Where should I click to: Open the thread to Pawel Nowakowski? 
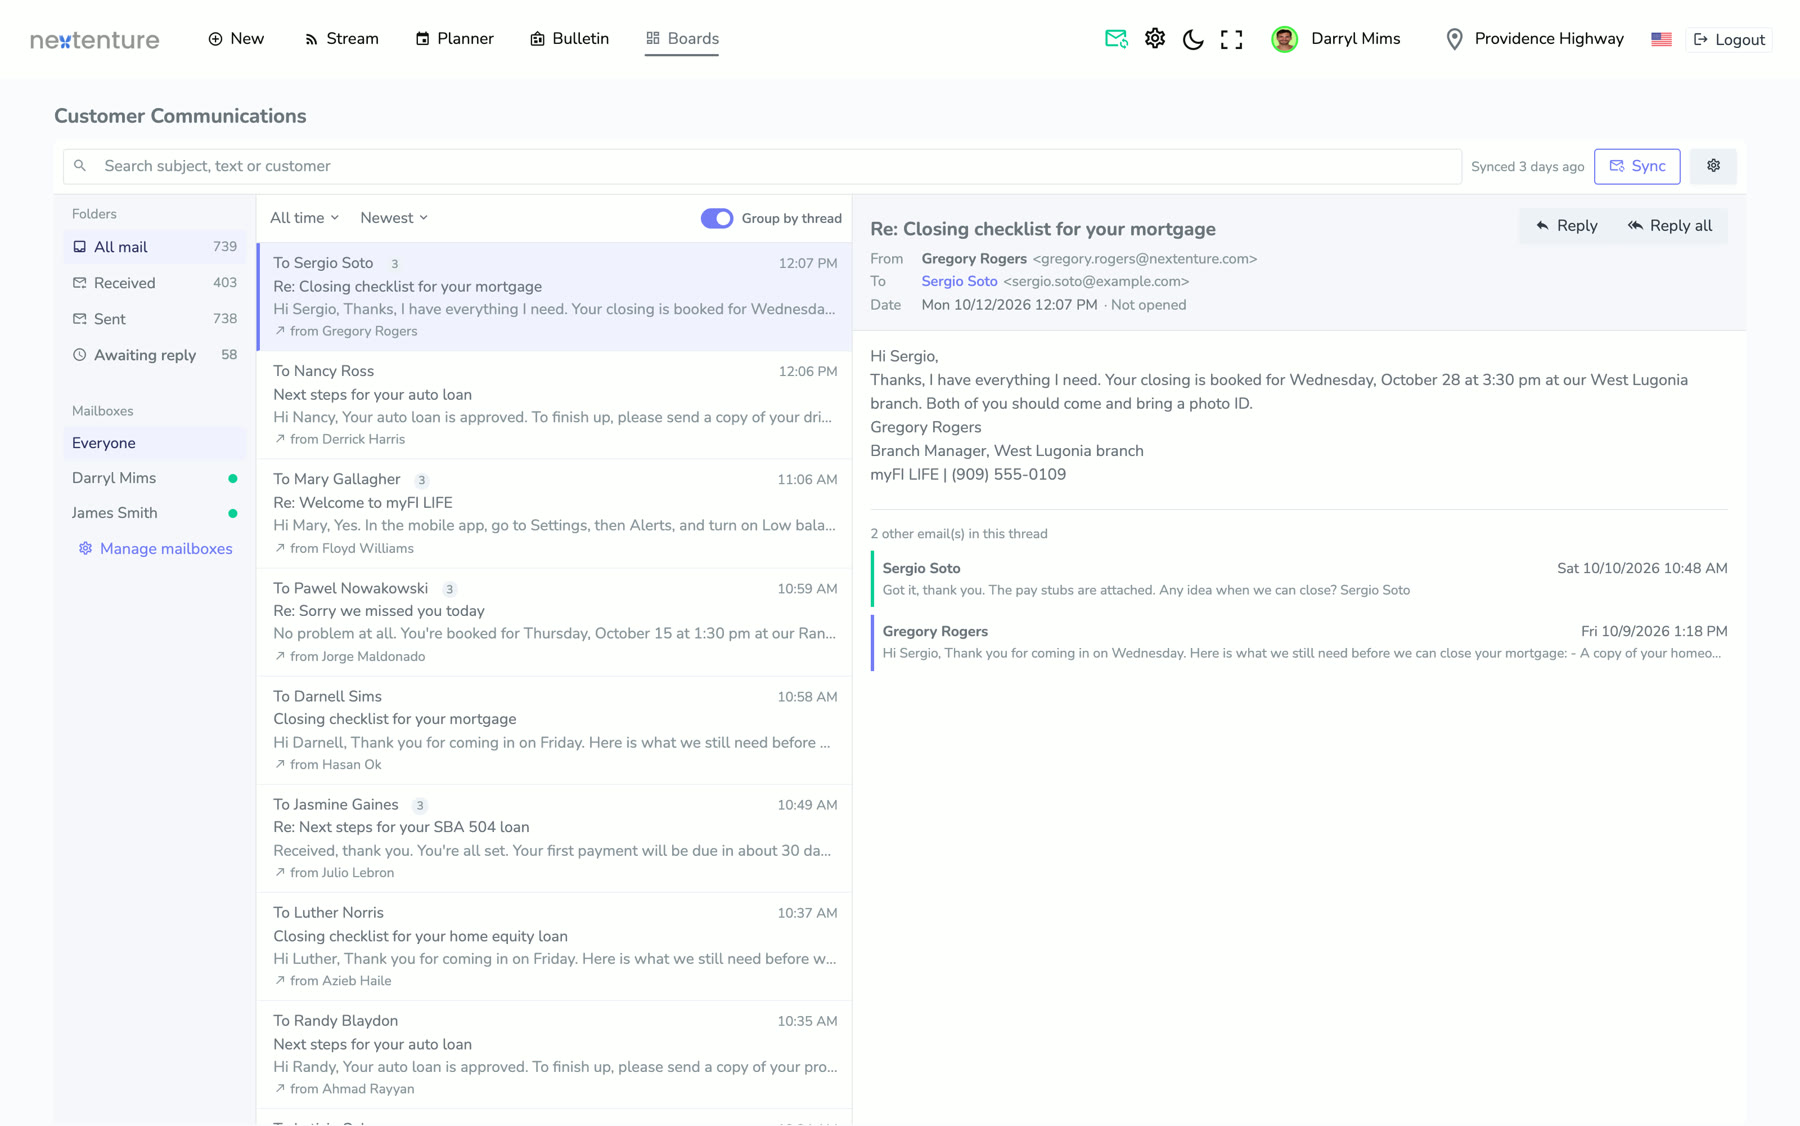(x=555, y=622)
